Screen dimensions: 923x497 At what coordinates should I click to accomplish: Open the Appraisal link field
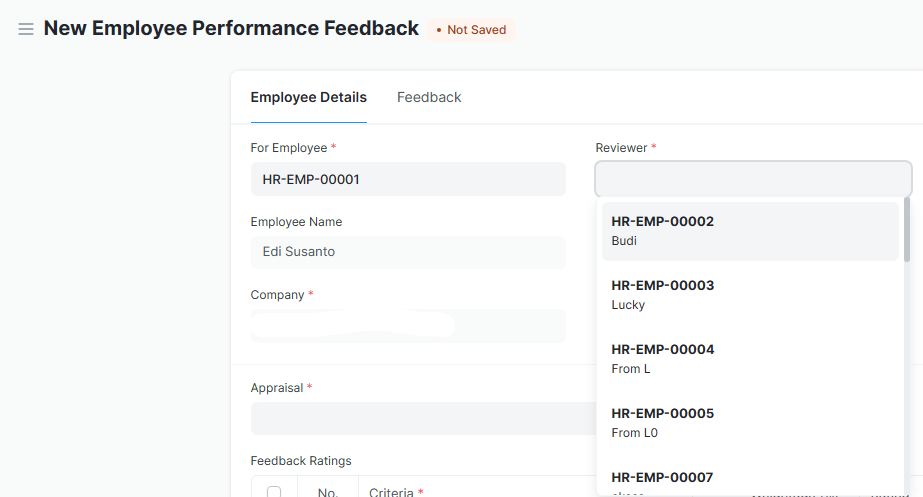pos(420,418)
